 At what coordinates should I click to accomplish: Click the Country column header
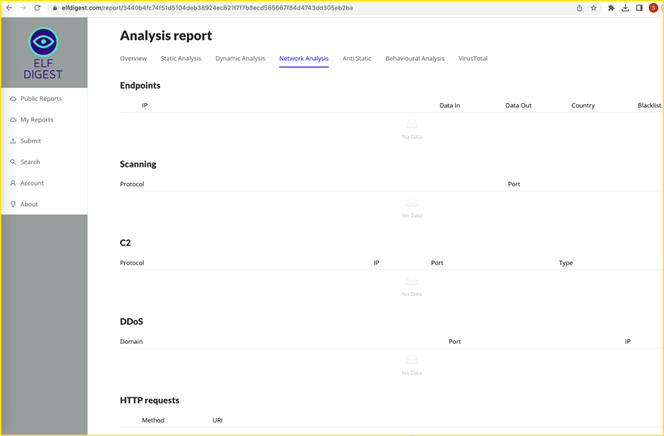583,105
